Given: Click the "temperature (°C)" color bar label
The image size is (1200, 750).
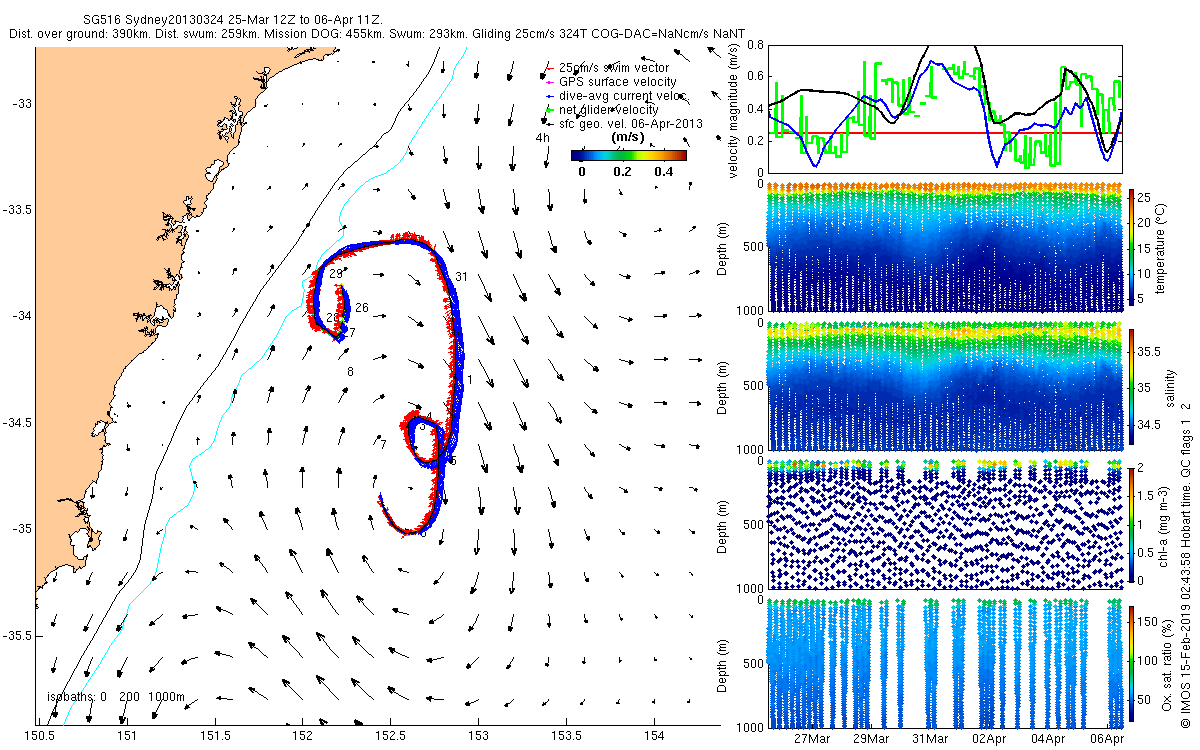Looking at the screenshot, I should [1161, 249].
